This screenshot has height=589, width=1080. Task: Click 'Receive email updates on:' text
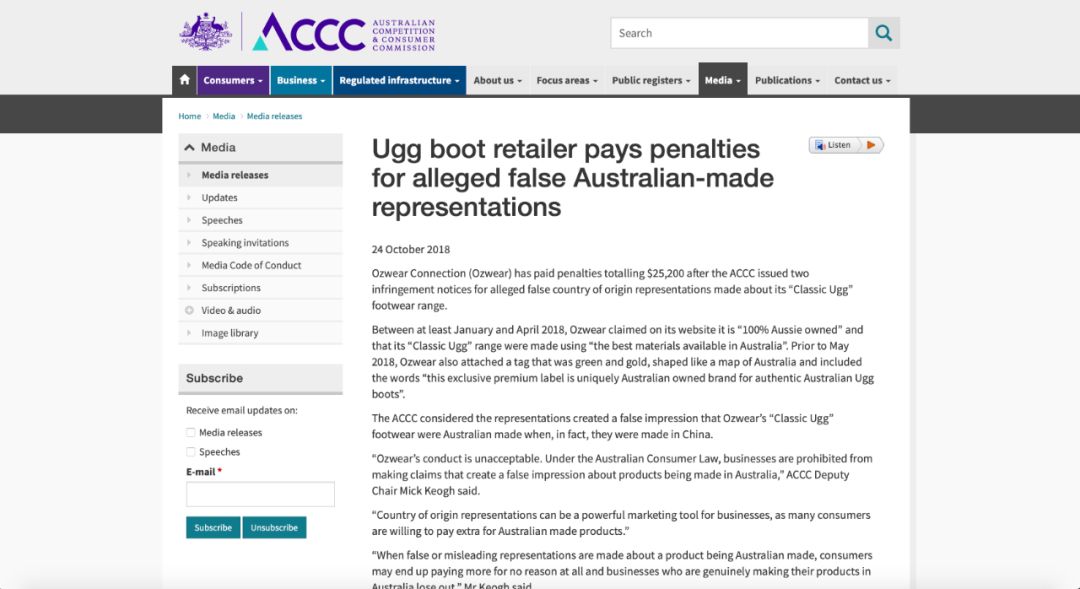(242, 410)
